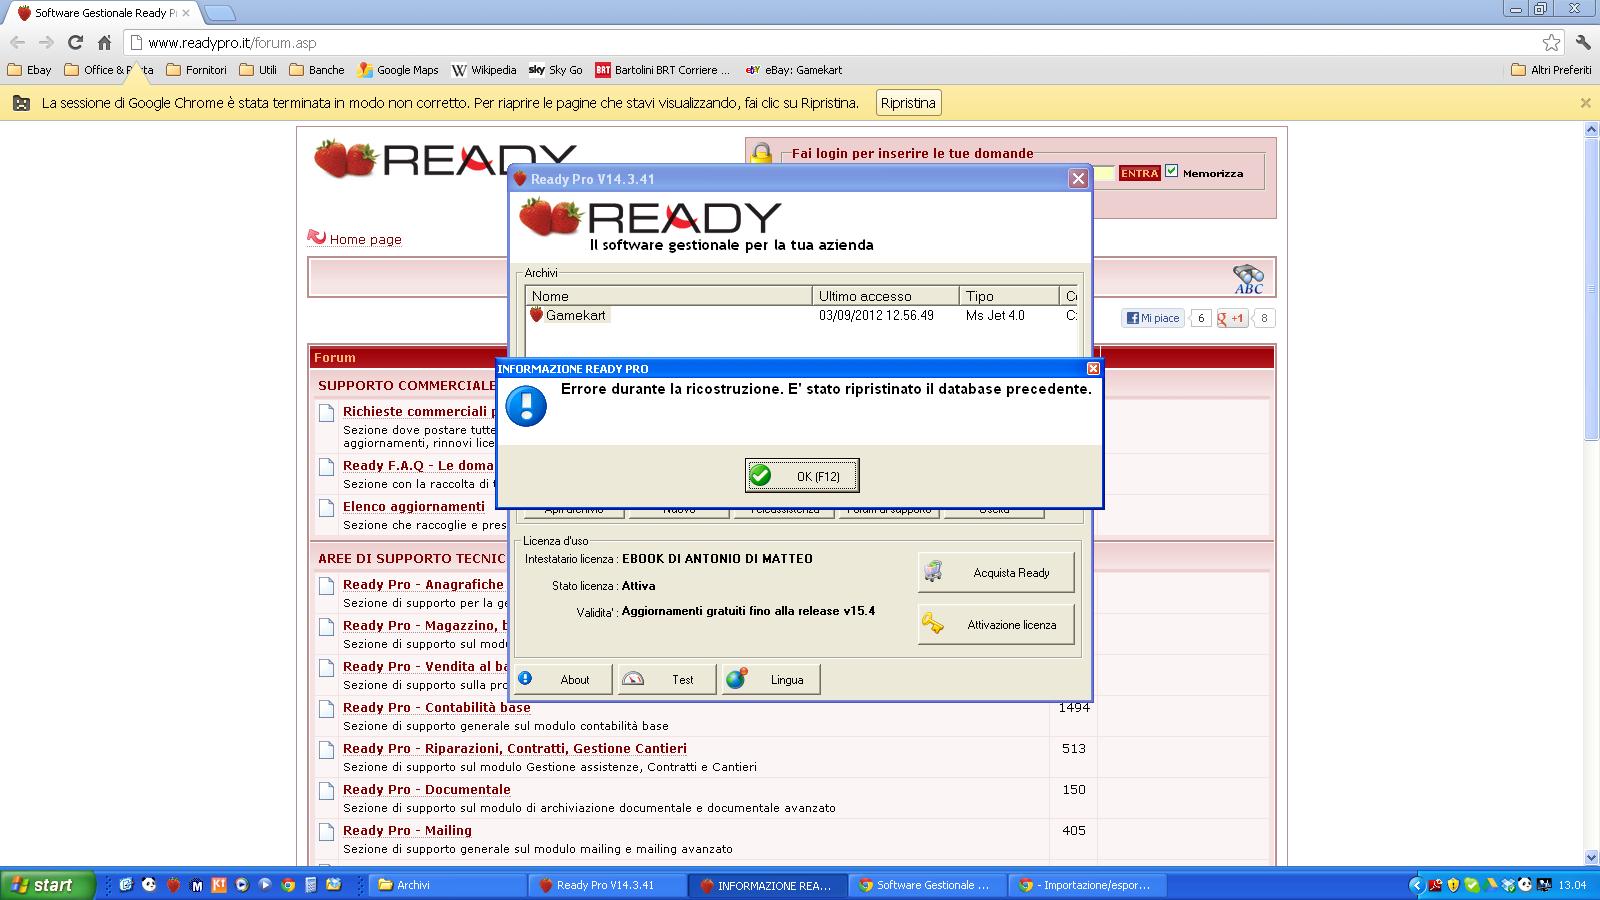The height and width of the screenshot is (900, 1600).
Task: Open the calculator quick launch icon
Action: [x=311, y=885]
